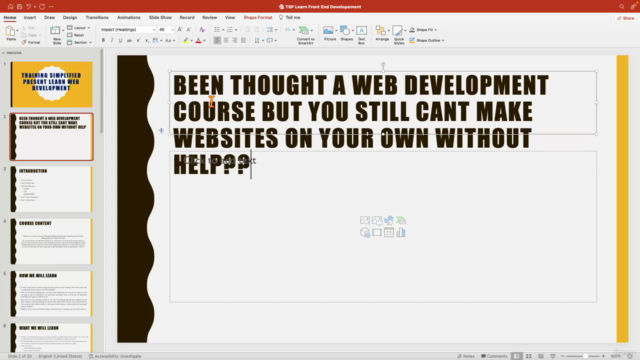
Task: Open the Layout dropdown
Action: [78, 28]
